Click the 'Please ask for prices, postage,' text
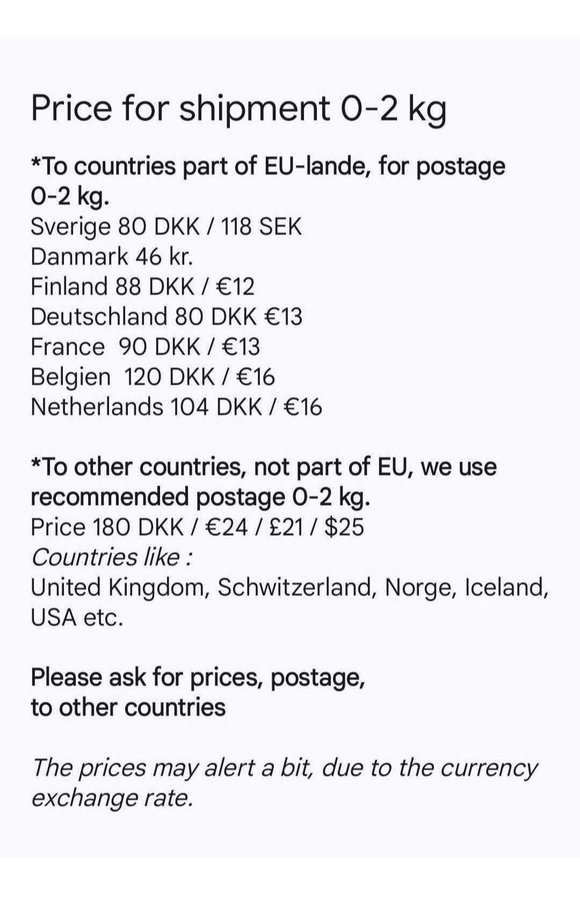The height and width of the screenshot is (900, 580). coord(198,678)
